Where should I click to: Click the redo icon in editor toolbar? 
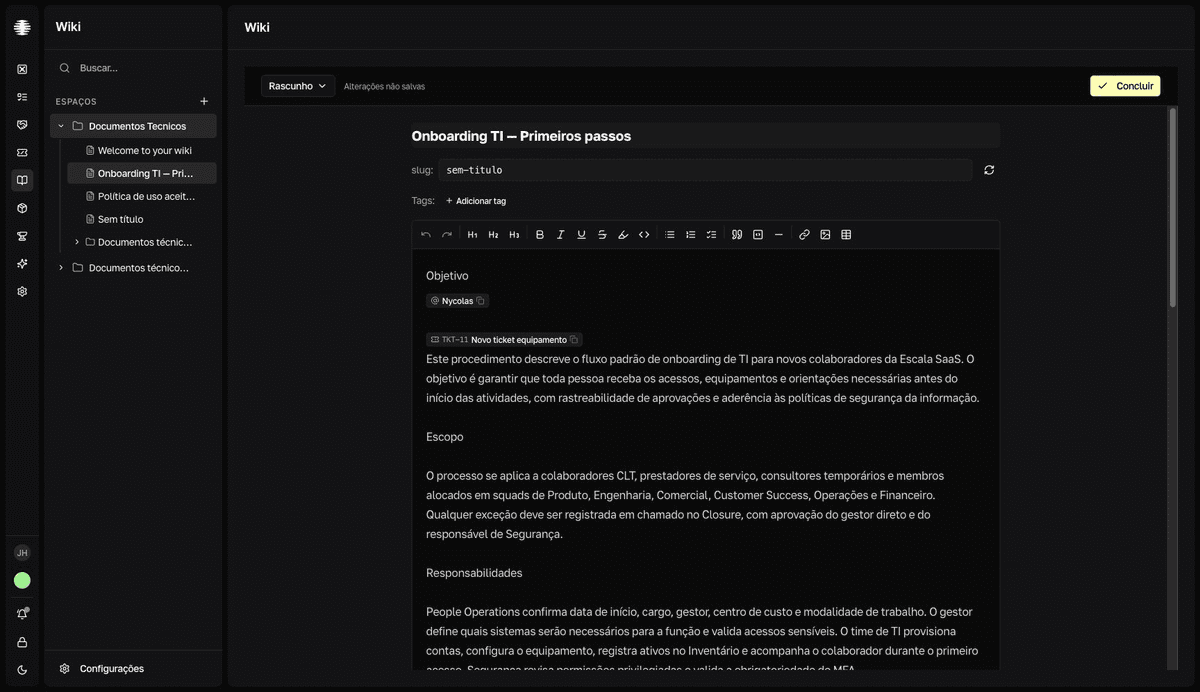click(447, 235)
